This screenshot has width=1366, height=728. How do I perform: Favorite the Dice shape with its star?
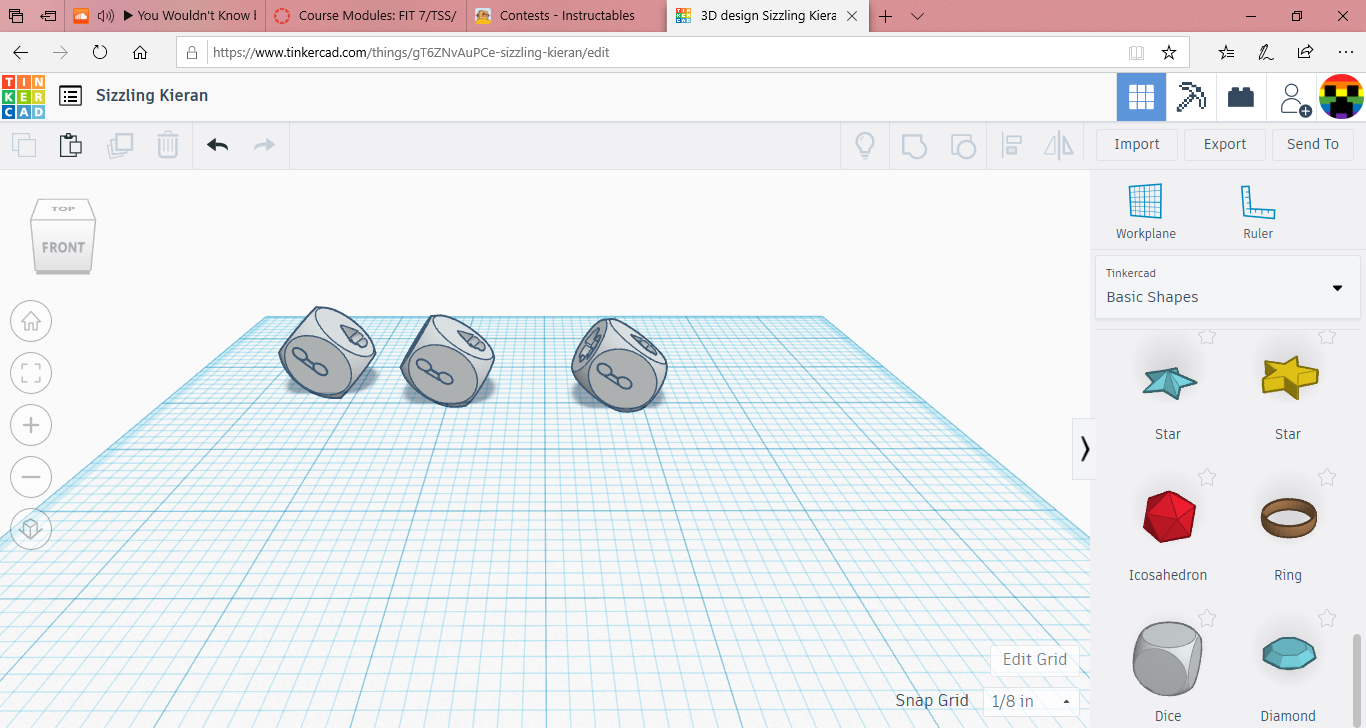1207,619
